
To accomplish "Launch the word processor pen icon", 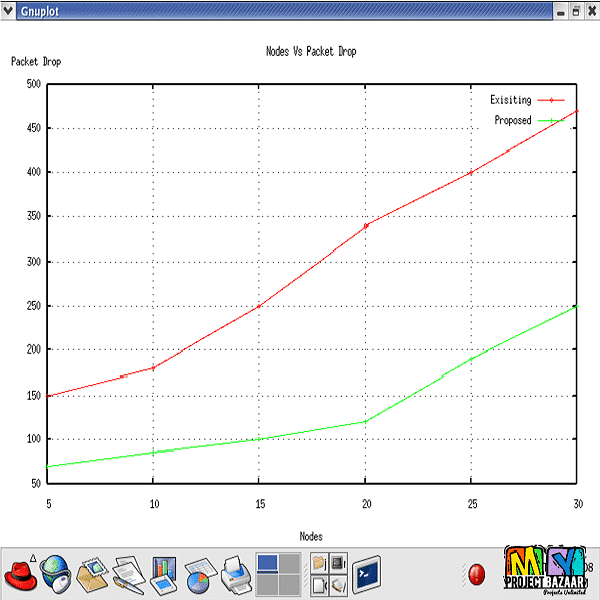I will [128, 574].
